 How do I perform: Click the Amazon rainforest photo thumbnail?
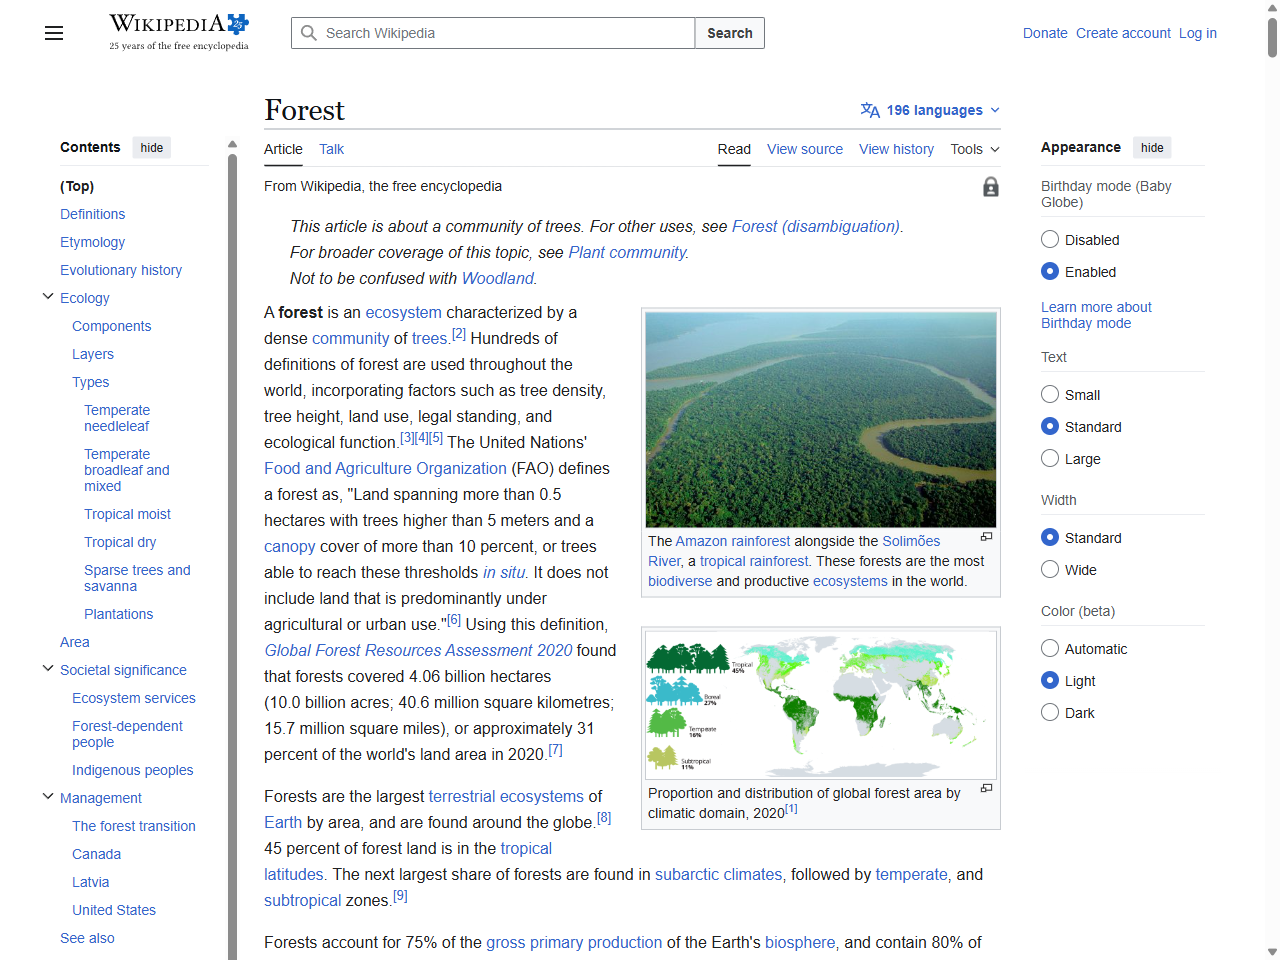[x=821, y=420]
